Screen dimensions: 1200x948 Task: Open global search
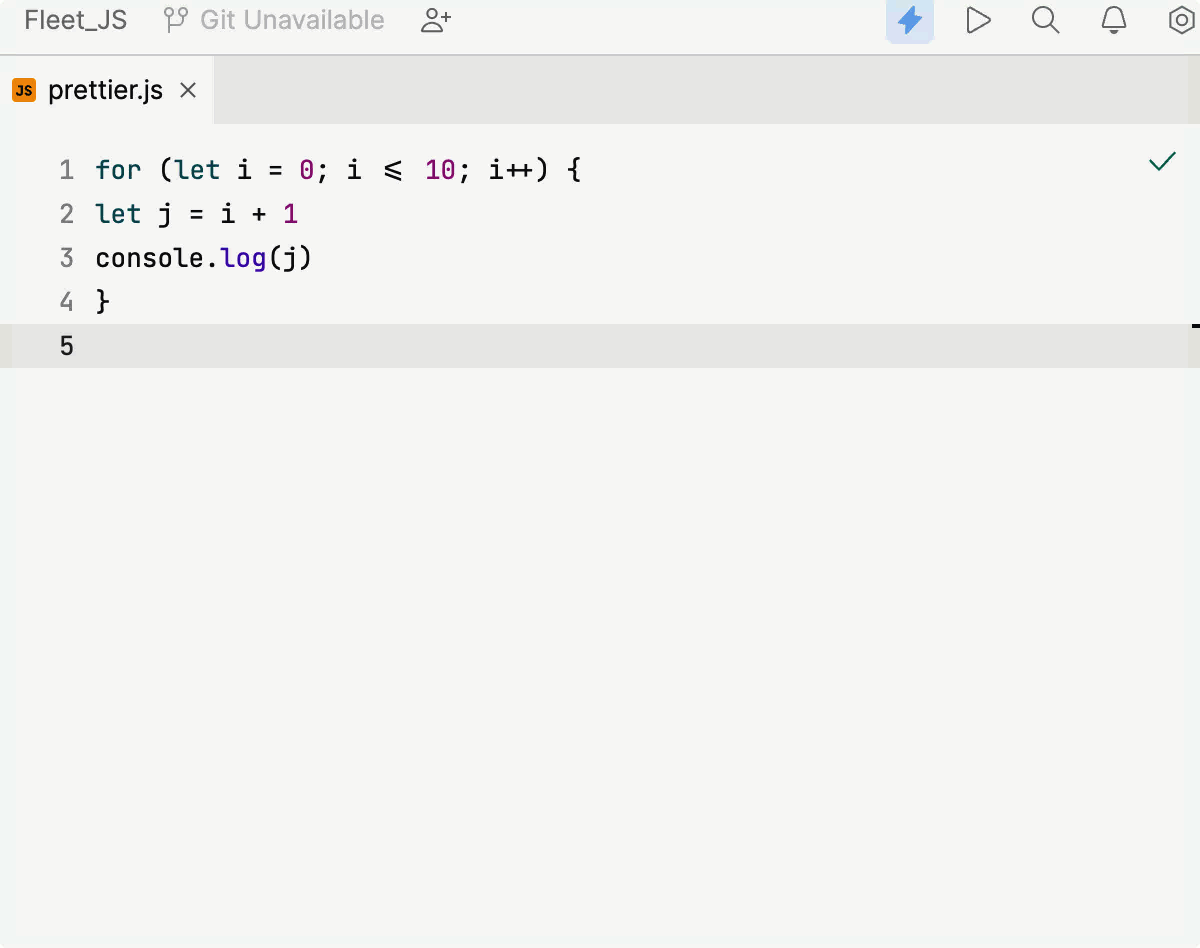tap(1046, 20)
